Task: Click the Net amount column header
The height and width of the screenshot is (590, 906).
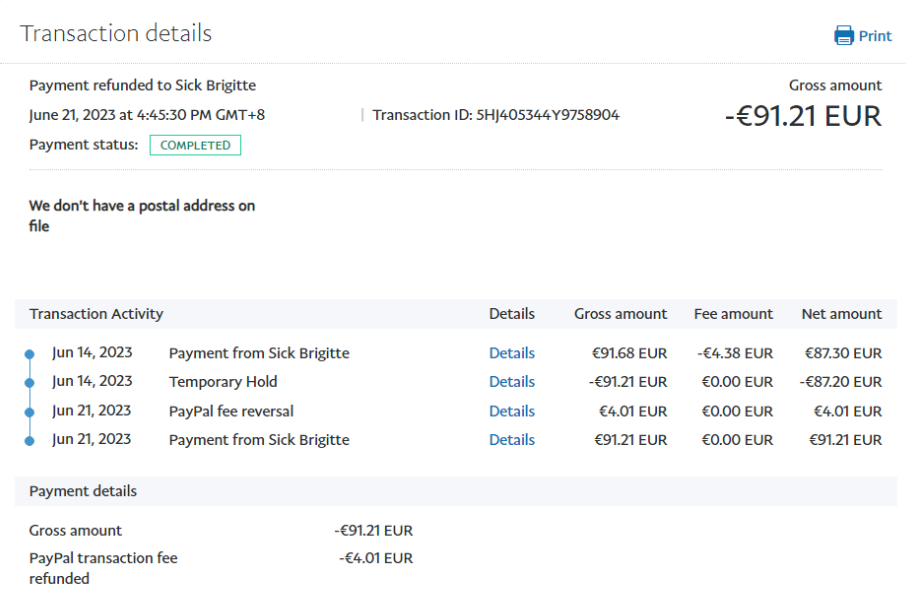Action: [x=841, y=314]
